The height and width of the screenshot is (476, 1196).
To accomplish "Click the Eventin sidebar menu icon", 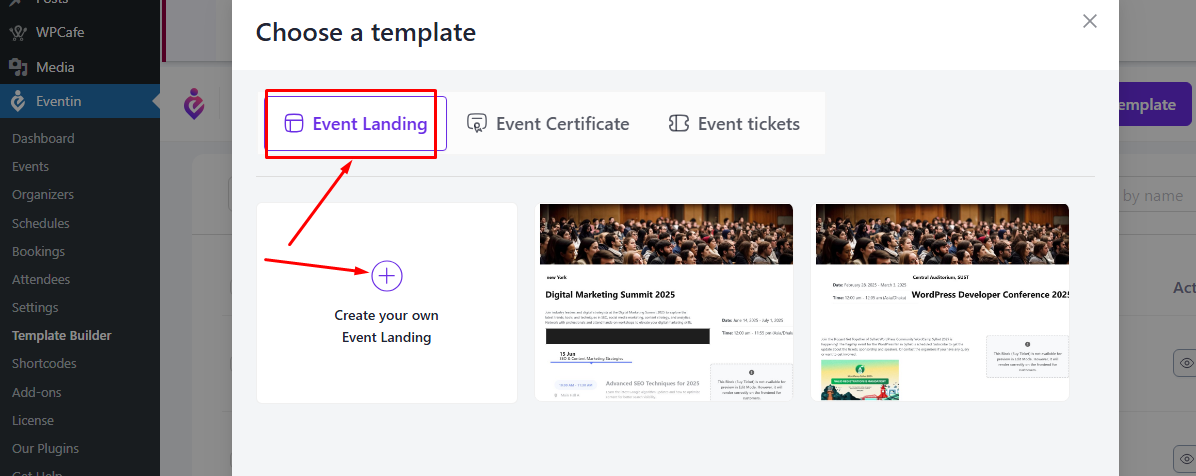I will point(18,101).
